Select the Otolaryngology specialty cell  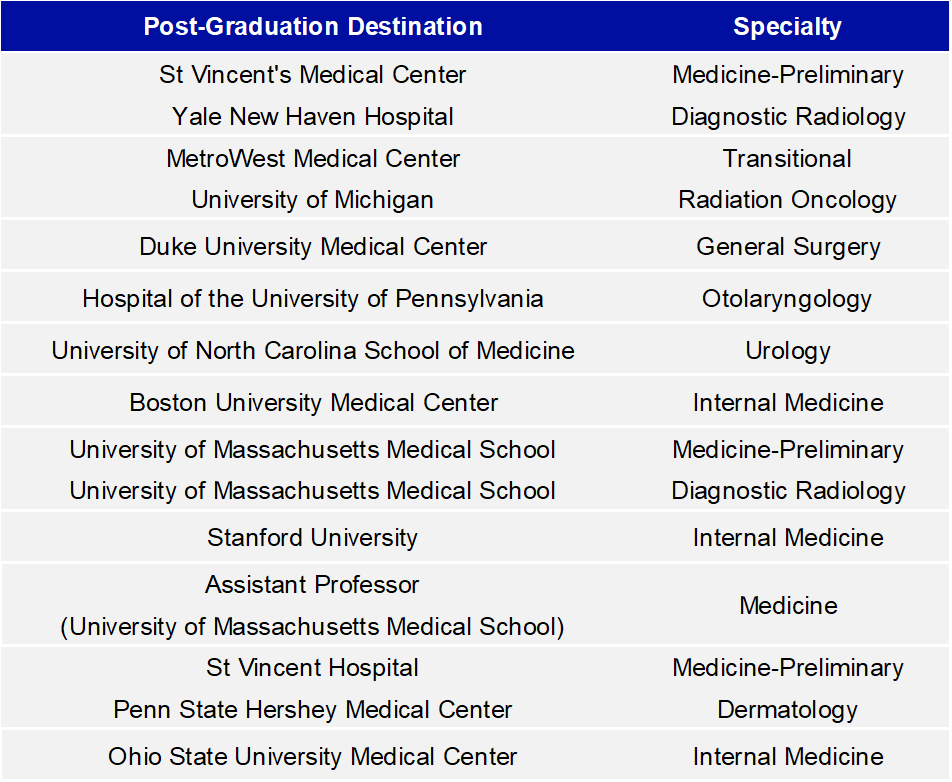point(787,299)
